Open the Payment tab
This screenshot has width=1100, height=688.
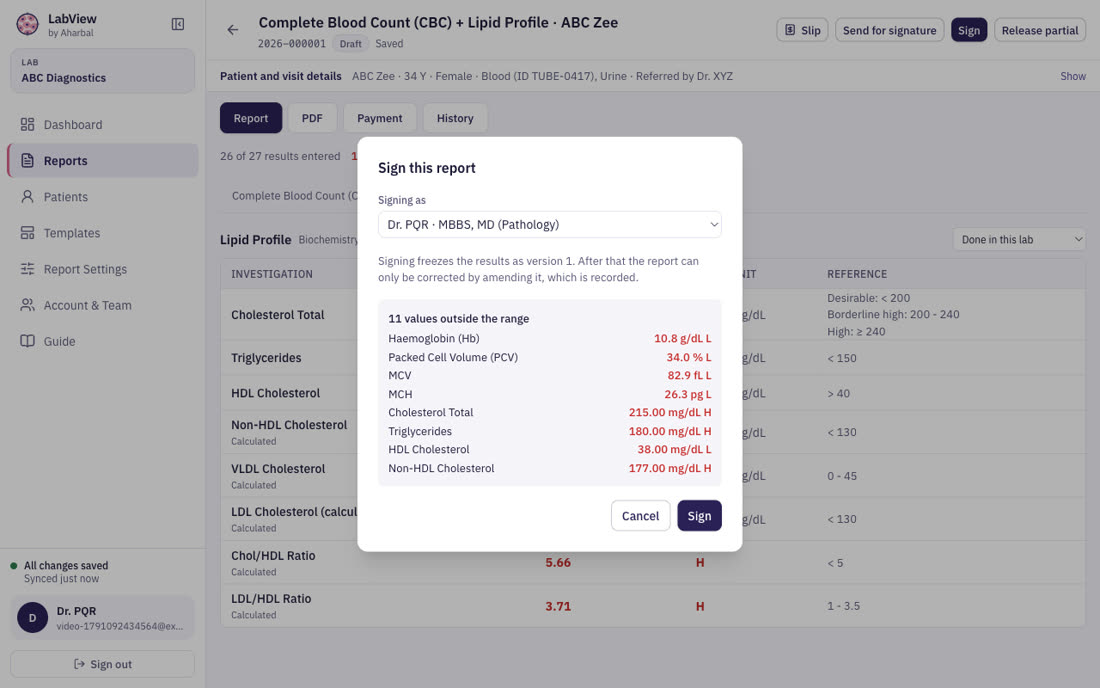[380, 118]
